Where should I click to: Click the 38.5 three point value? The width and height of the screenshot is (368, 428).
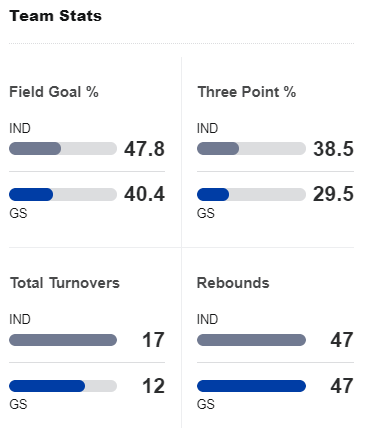pyautogui.click(x=333, y=149)
